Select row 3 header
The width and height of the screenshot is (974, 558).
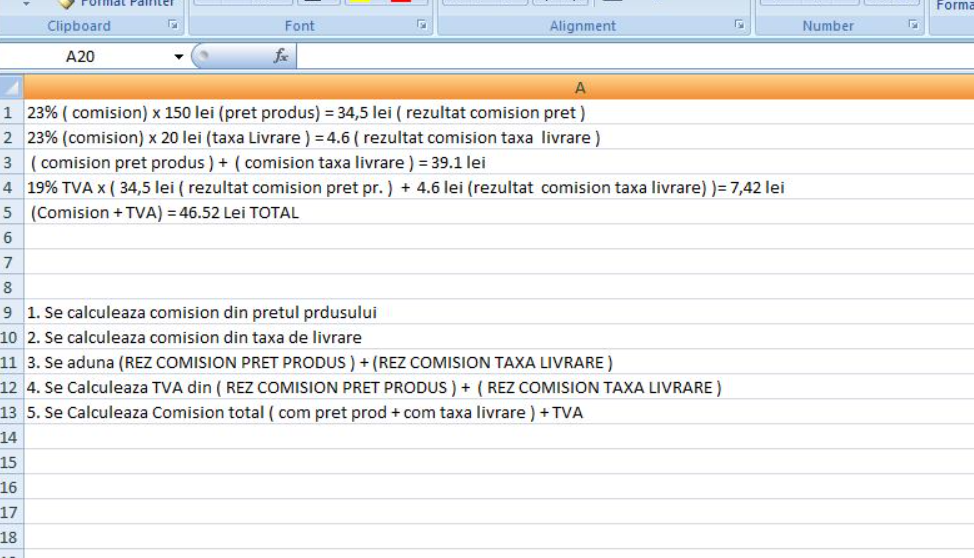click(x=11, y=162)
